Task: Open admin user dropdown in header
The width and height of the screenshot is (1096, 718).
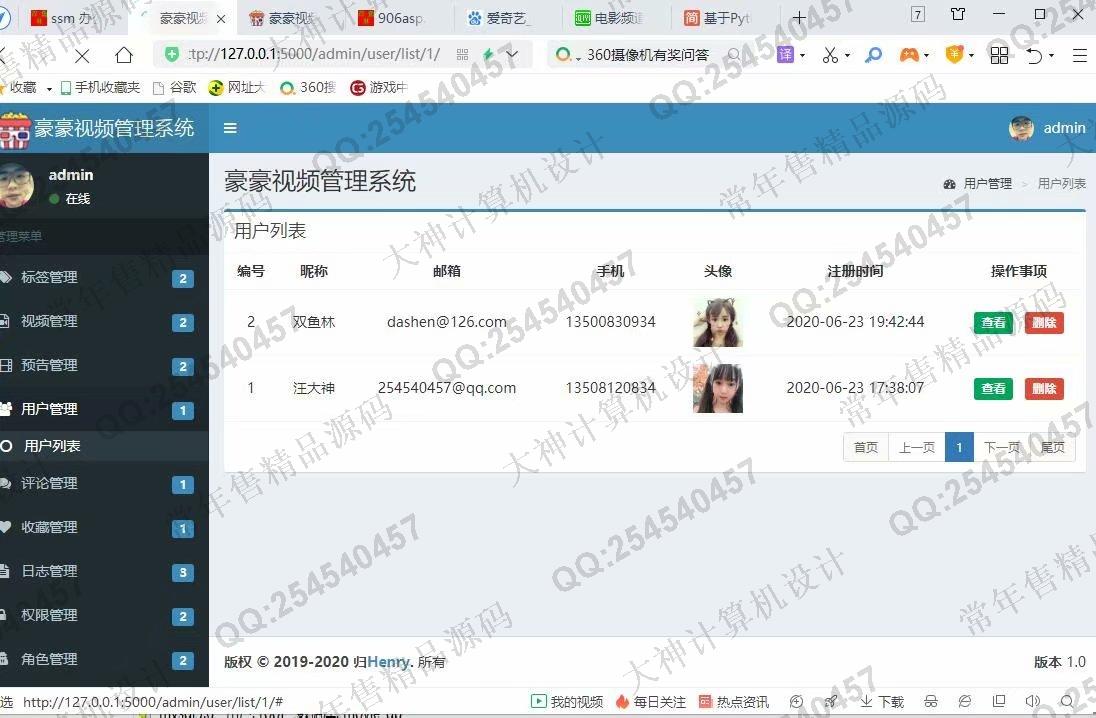Action: click(1048, 128)
